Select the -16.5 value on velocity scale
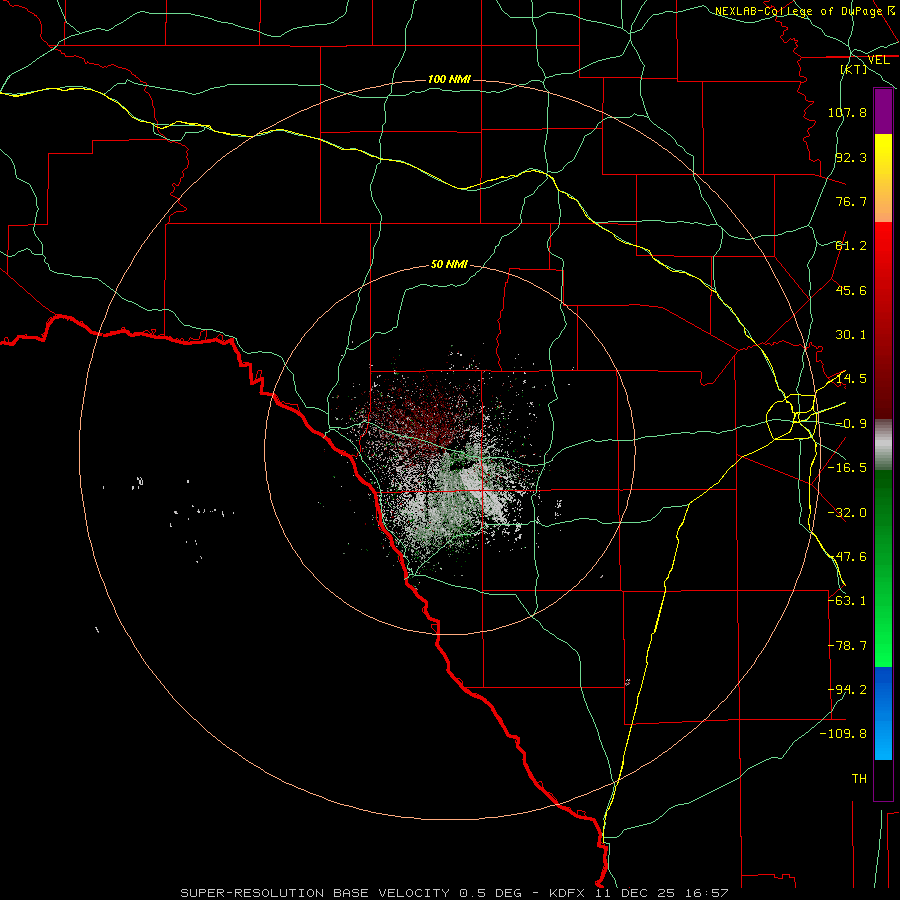 tap(847, 468)
